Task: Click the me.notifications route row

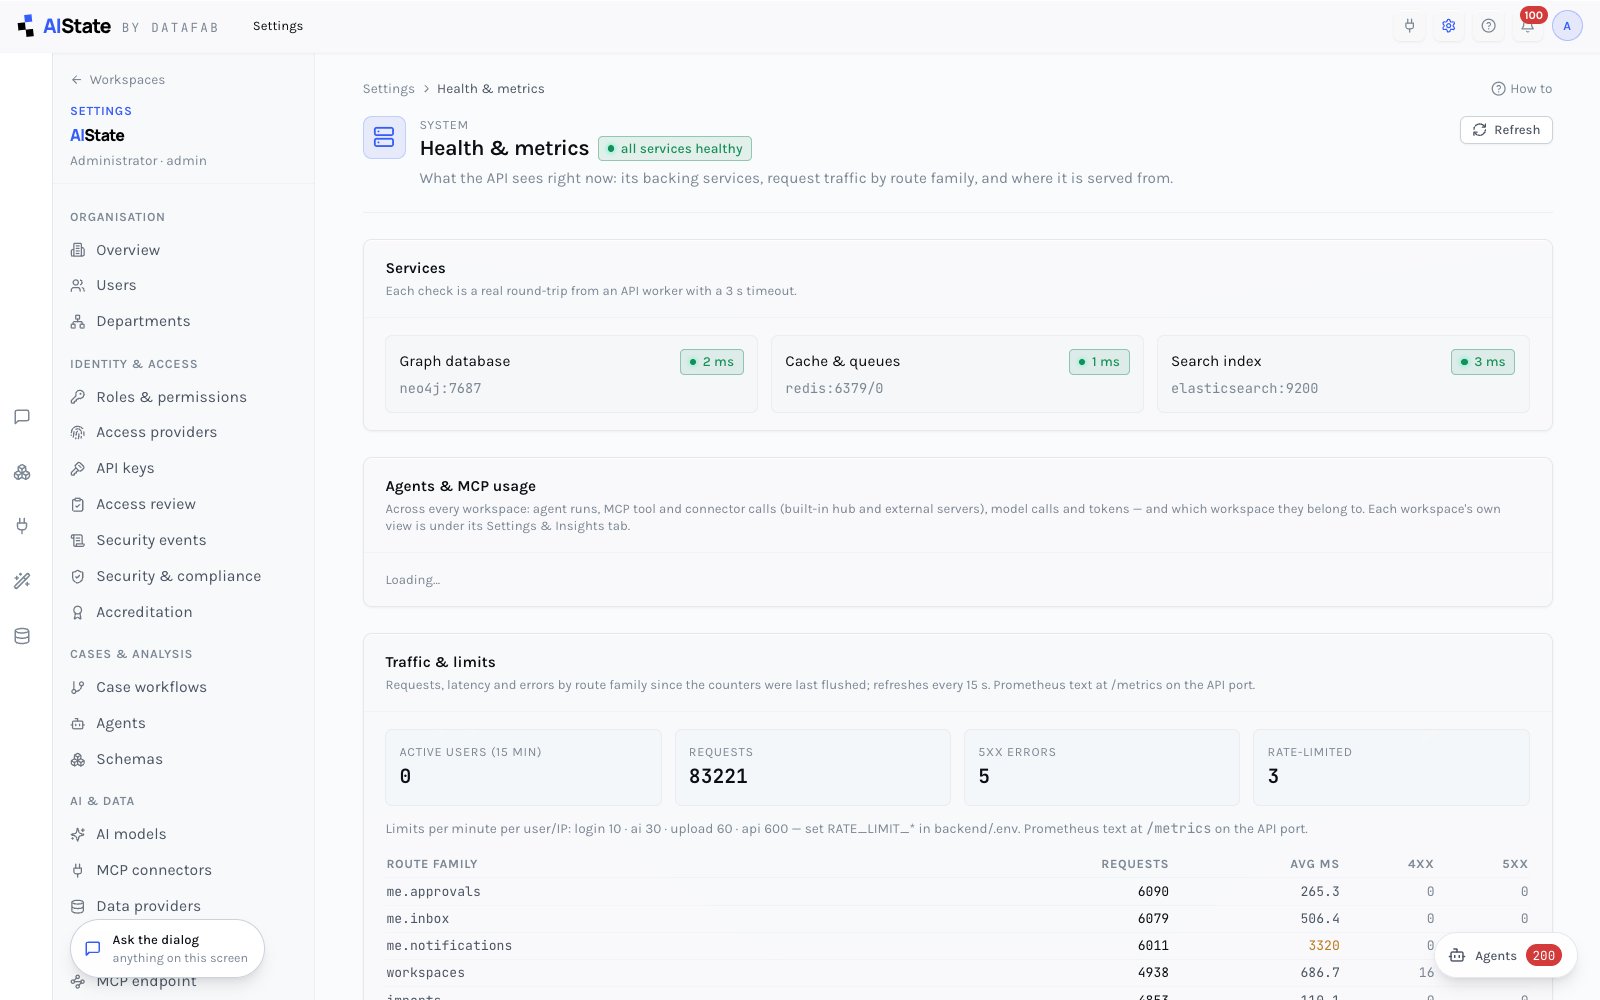Action: click(x=957, y=945)
